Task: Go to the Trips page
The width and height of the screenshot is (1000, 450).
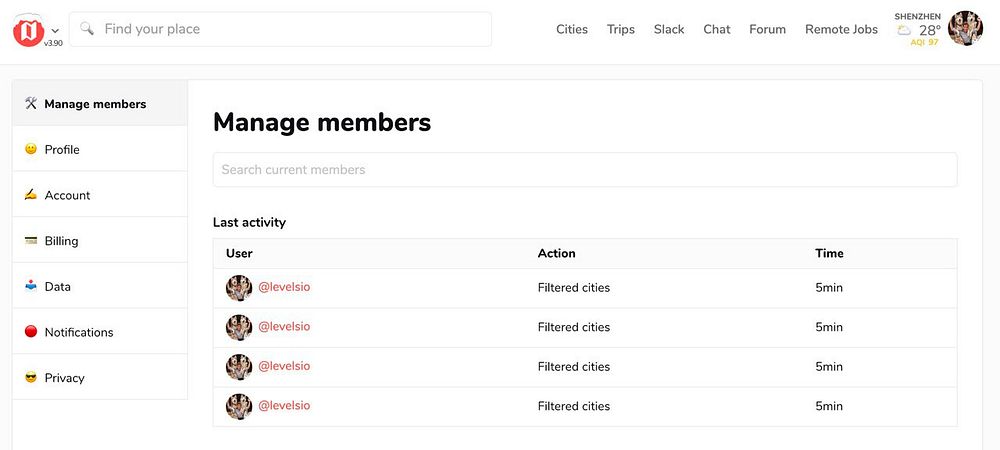Action: click(x=620, y=29)
